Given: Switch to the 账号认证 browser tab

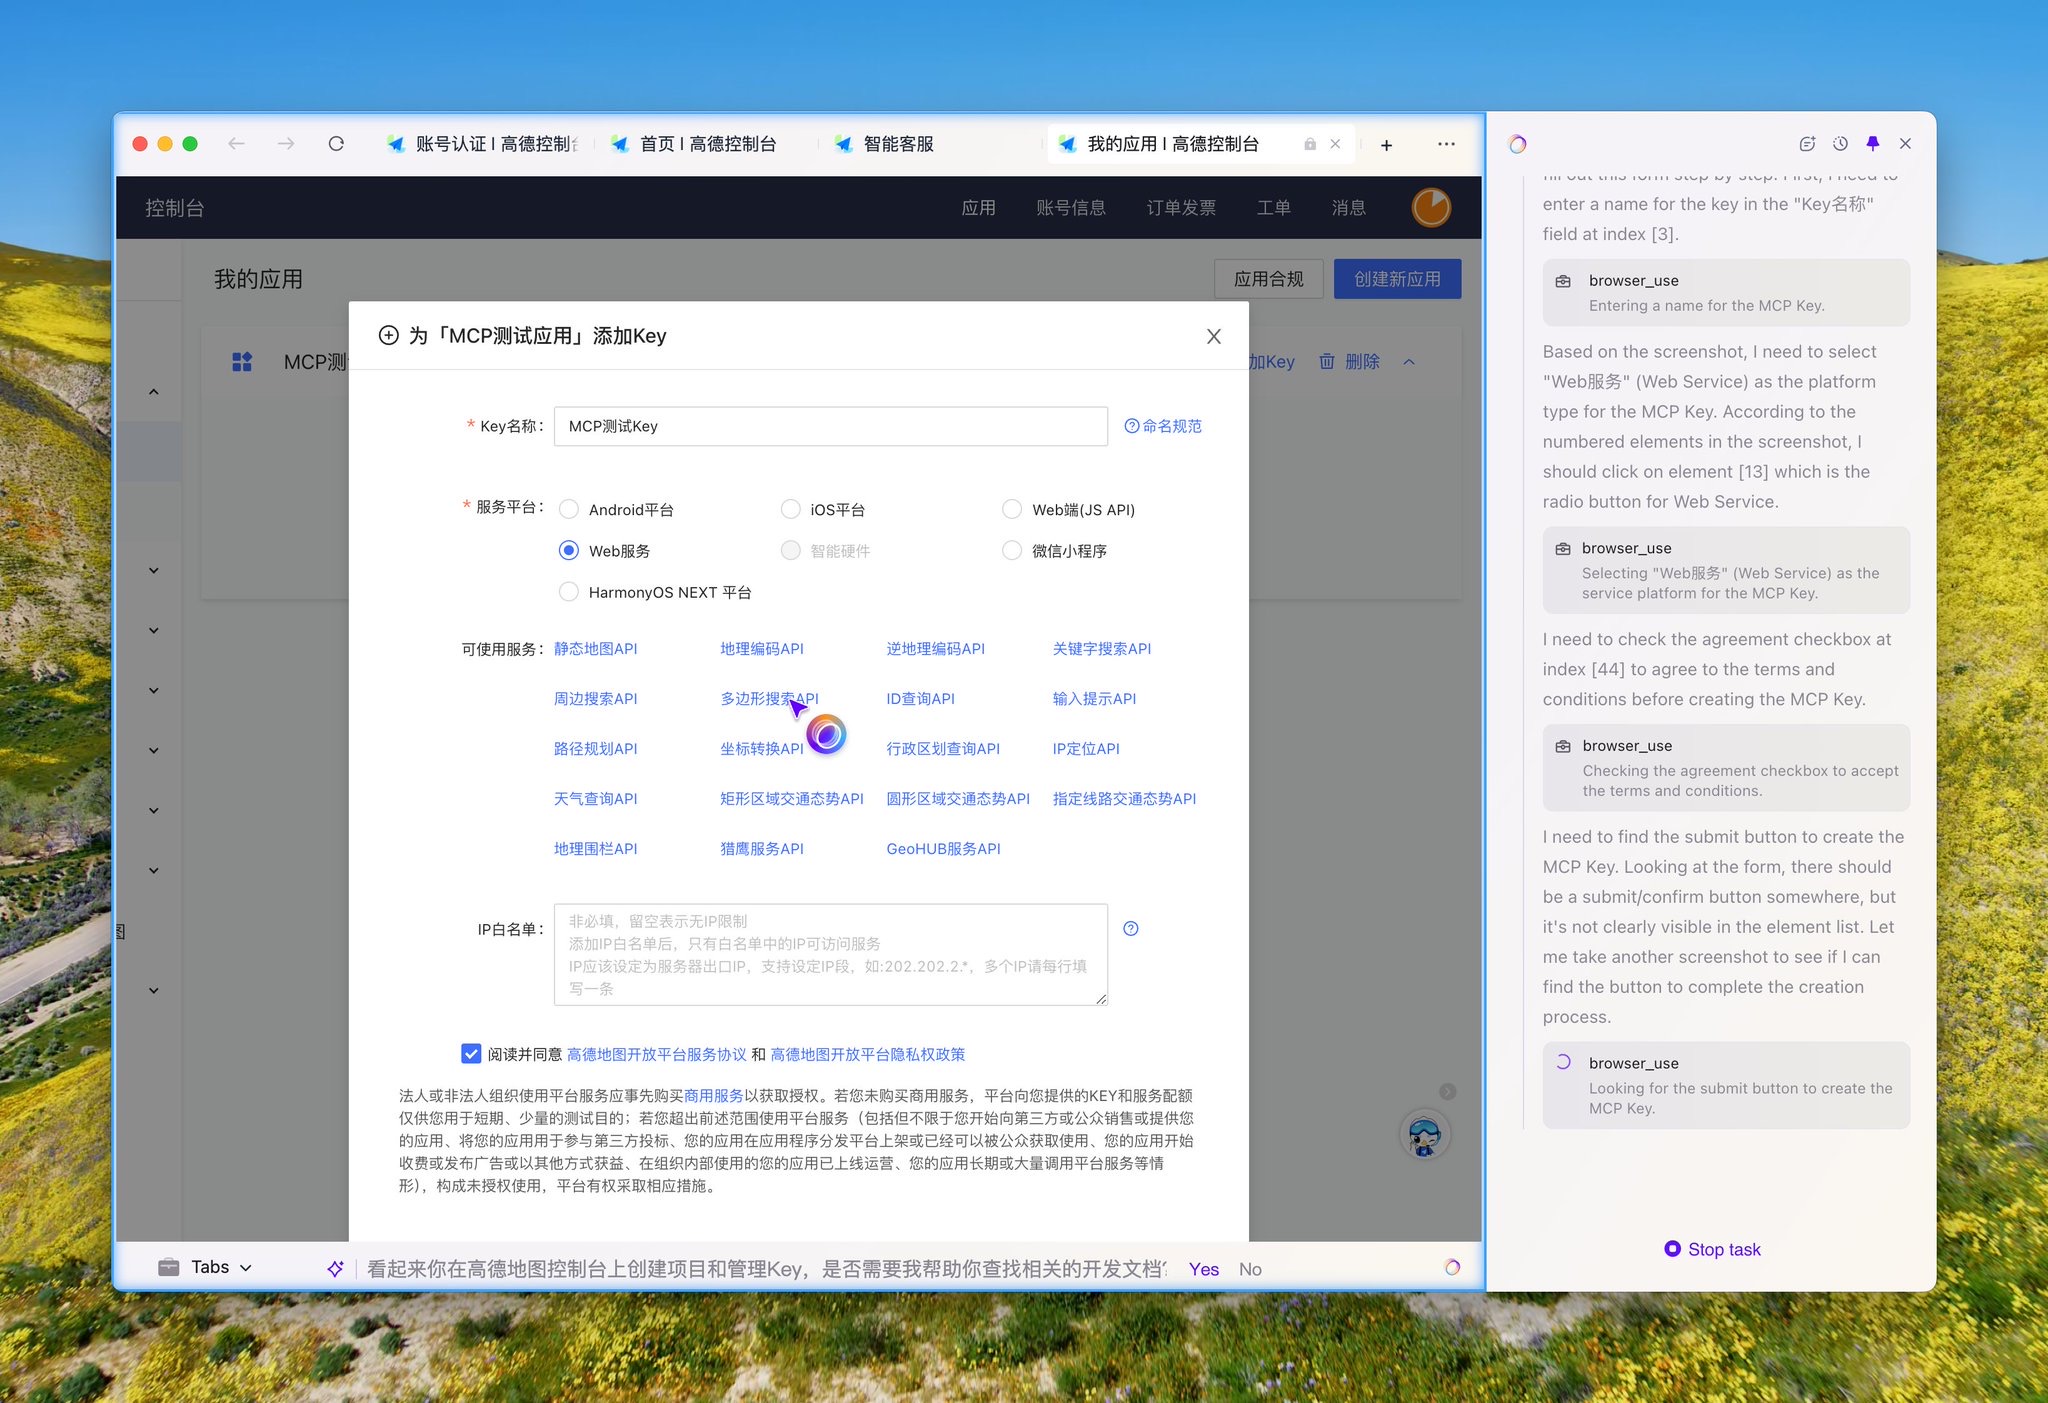Looking at the screenshot, I should pos(483,144).
